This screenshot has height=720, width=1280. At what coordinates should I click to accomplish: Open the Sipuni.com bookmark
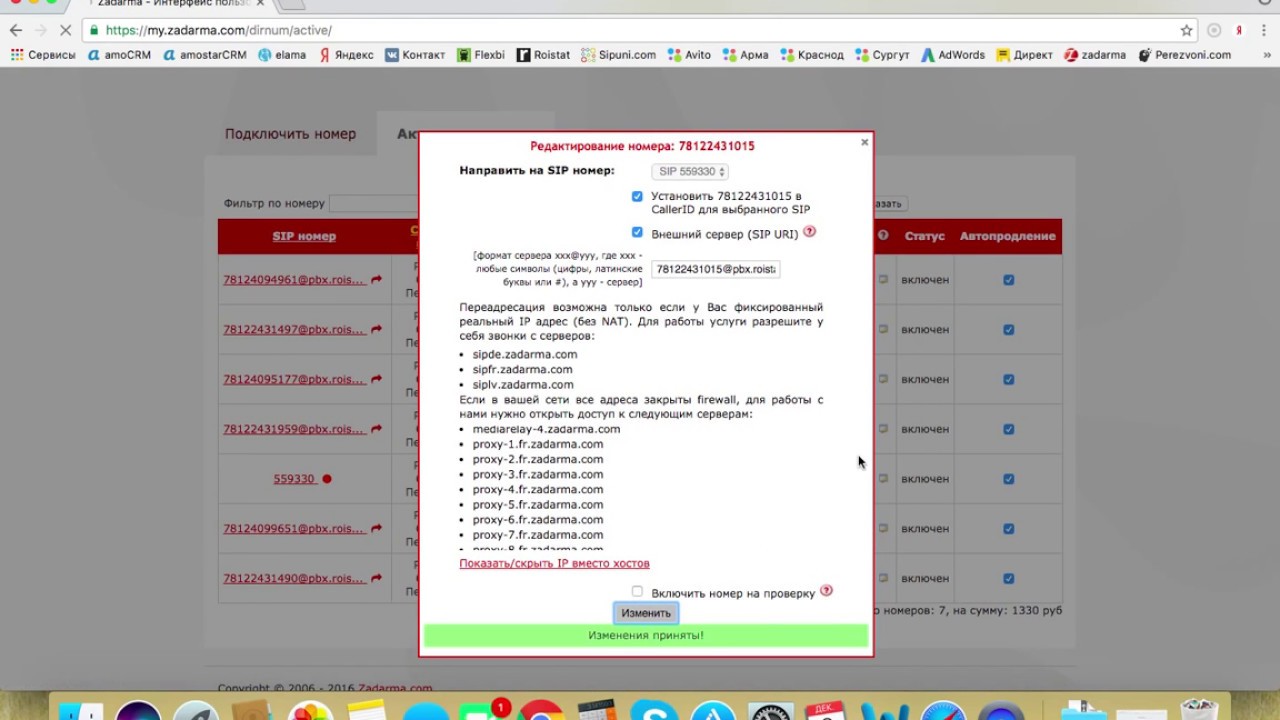coord(619,55)
